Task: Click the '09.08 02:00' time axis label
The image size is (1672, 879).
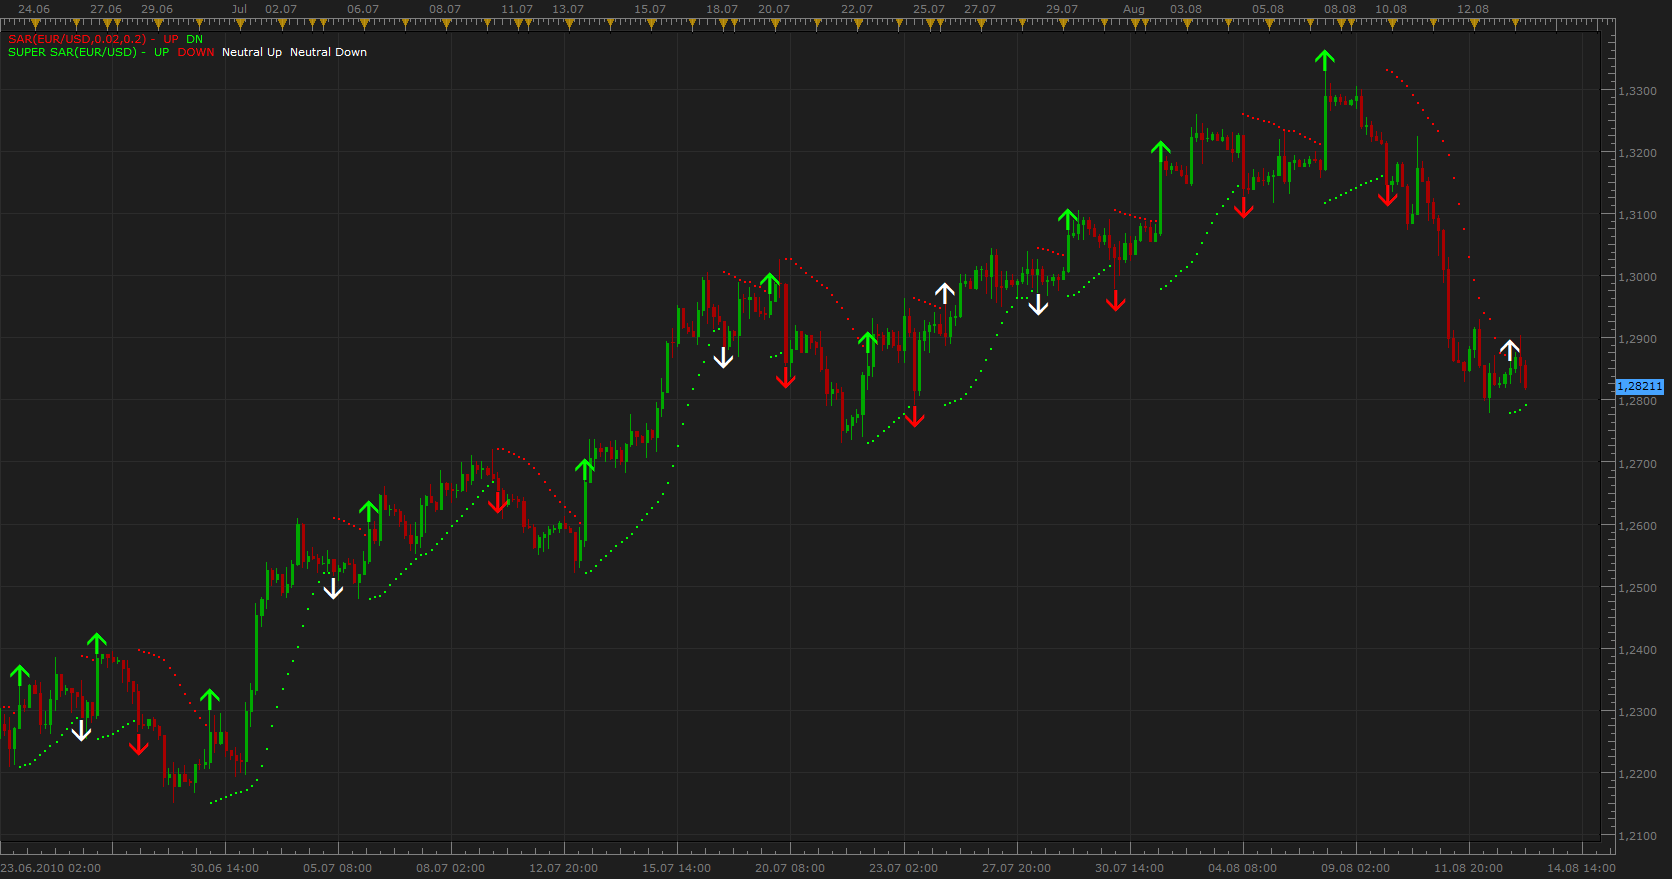Action: point(1356,868)
